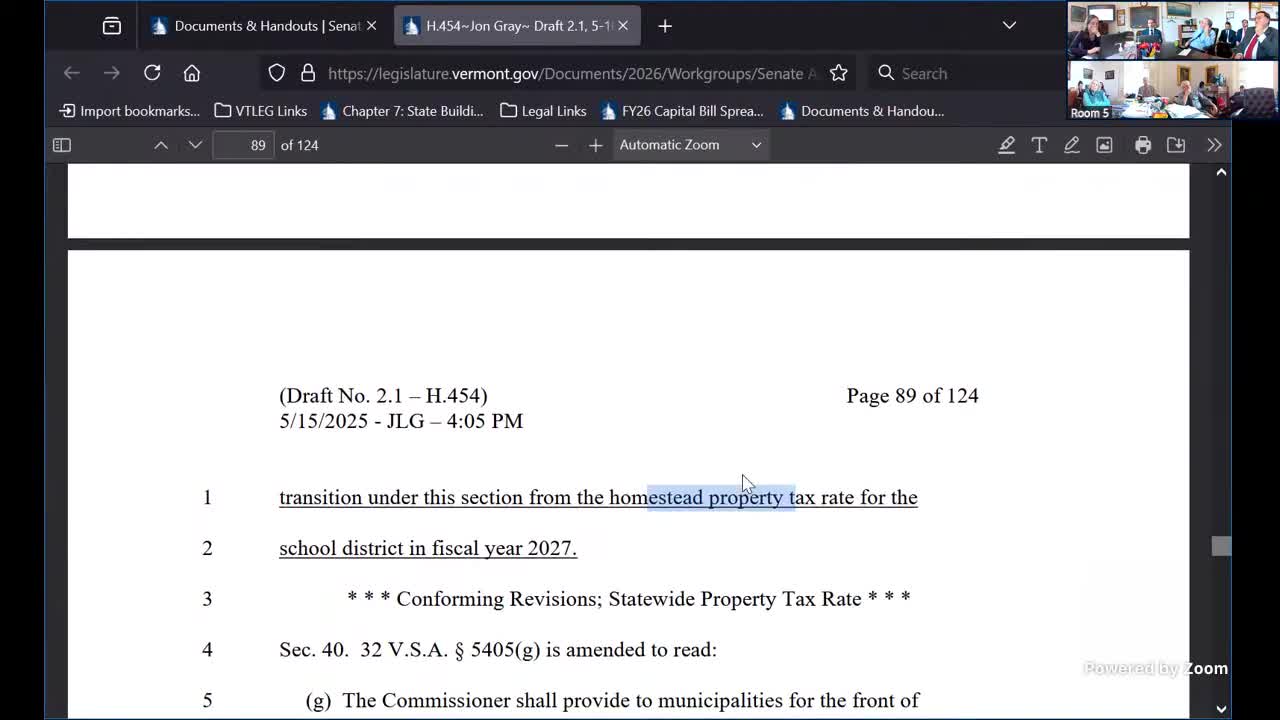Click '(g) The Commissioner shall provide' line
The image size is (1280, 720).
612,700
